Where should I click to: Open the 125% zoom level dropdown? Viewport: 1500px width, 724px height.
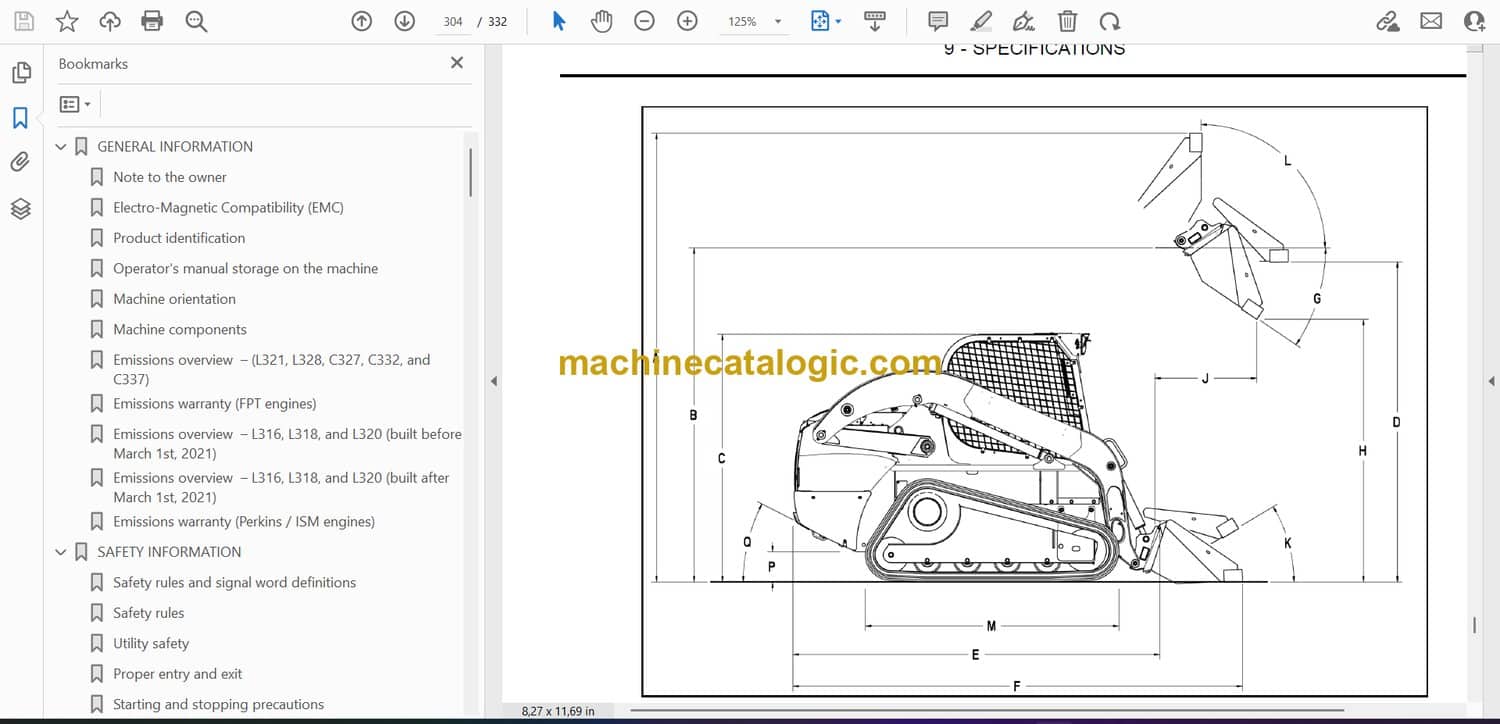[777, 21]
